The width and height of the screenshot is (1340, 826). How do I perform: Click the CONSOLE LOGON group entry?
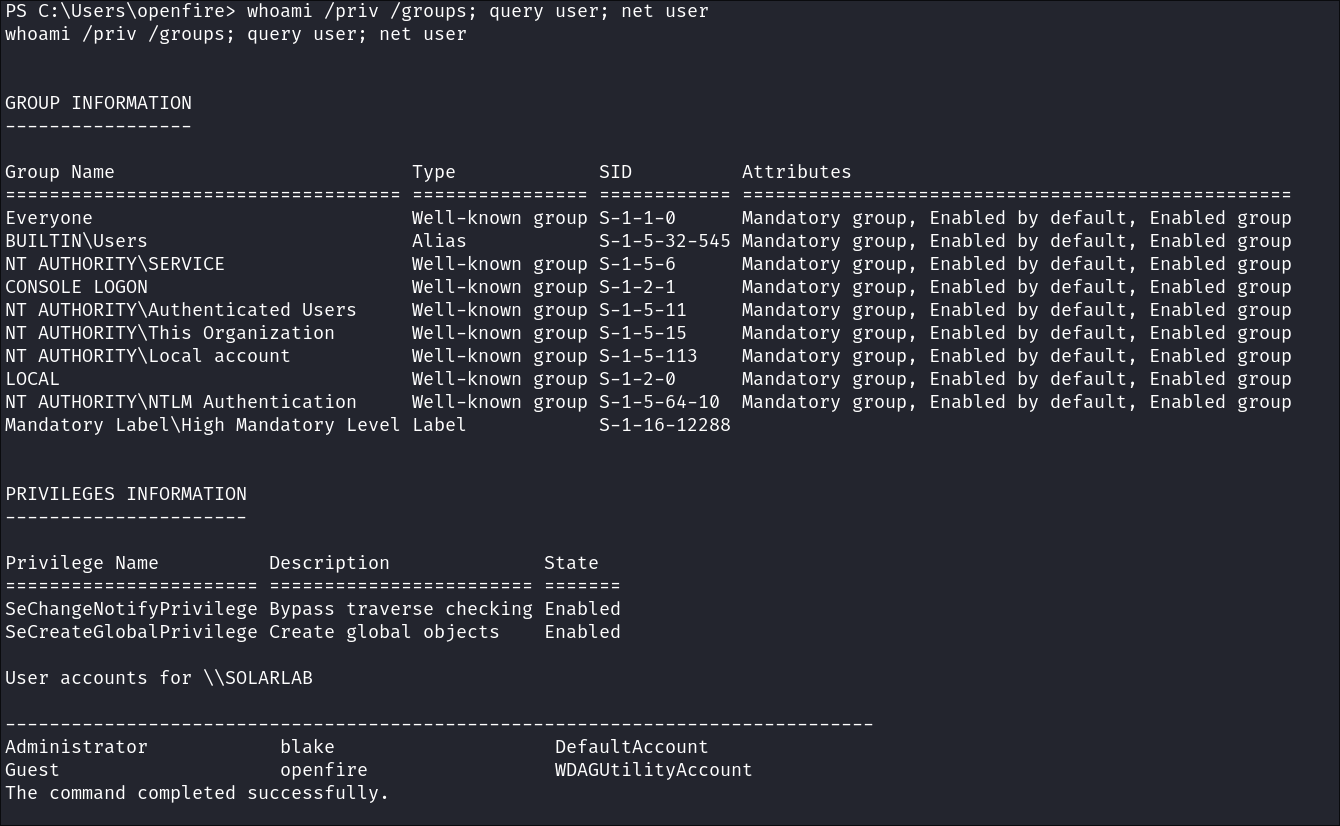tap(76, 287)
